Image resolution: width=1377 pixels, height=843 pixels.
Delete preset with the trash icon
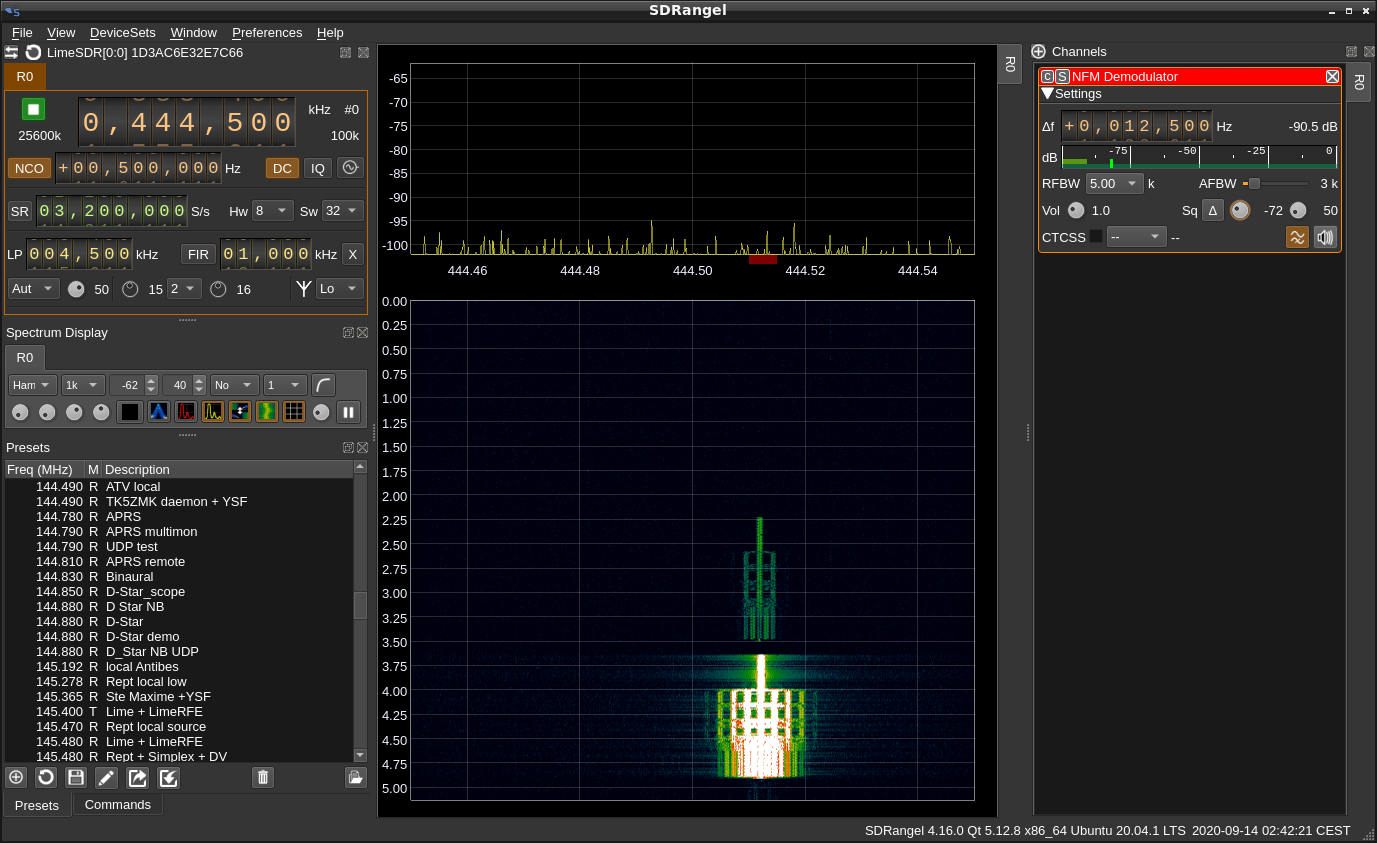pyautogui.click(x=263, y=777)
